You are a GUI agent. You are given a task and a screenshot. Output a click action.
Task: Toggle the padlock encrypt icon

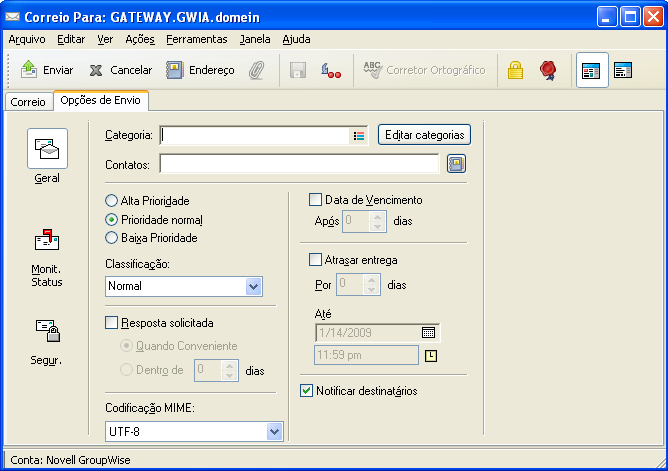pos(515,70)
